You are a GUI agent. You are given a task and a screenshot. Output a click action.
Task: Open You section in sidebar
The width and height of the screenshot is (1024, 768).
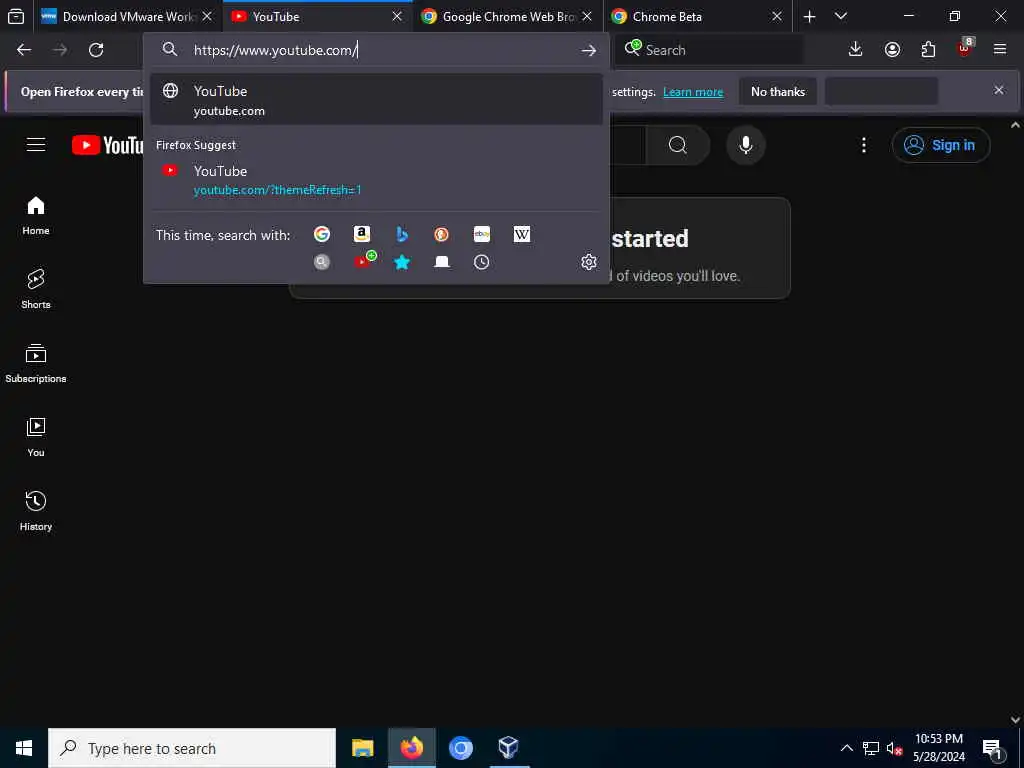[x=36, y=437]
